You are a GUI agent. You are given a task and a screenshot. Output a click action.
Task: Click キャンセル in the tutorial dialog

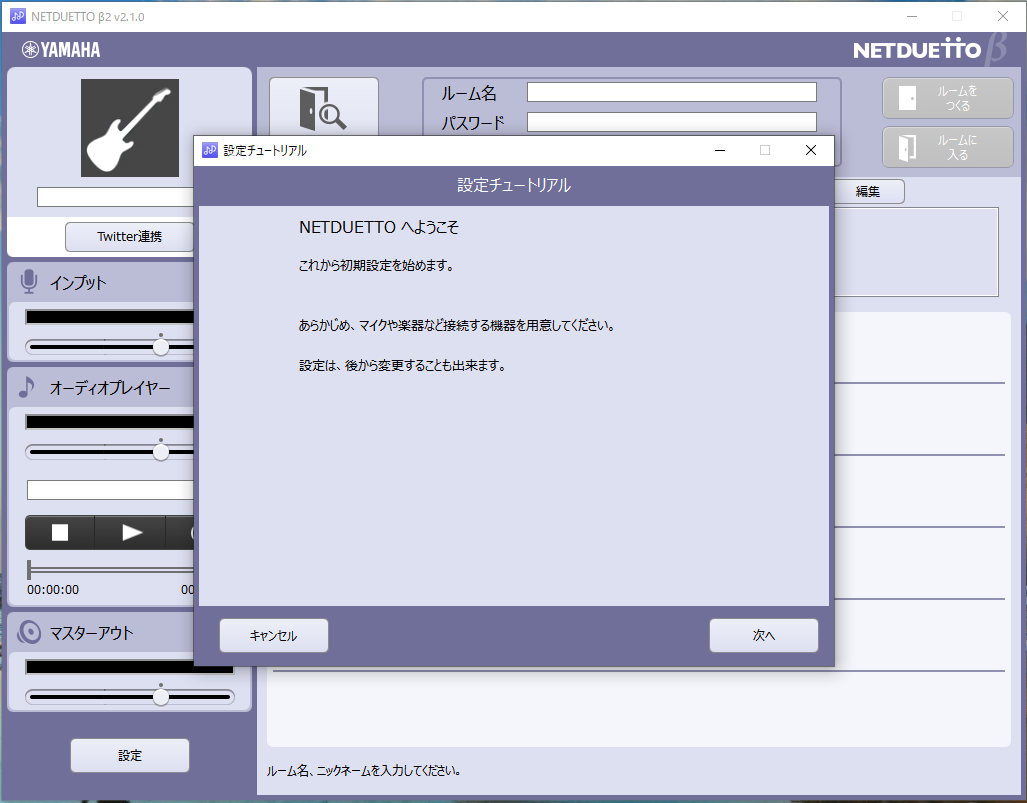274,635
